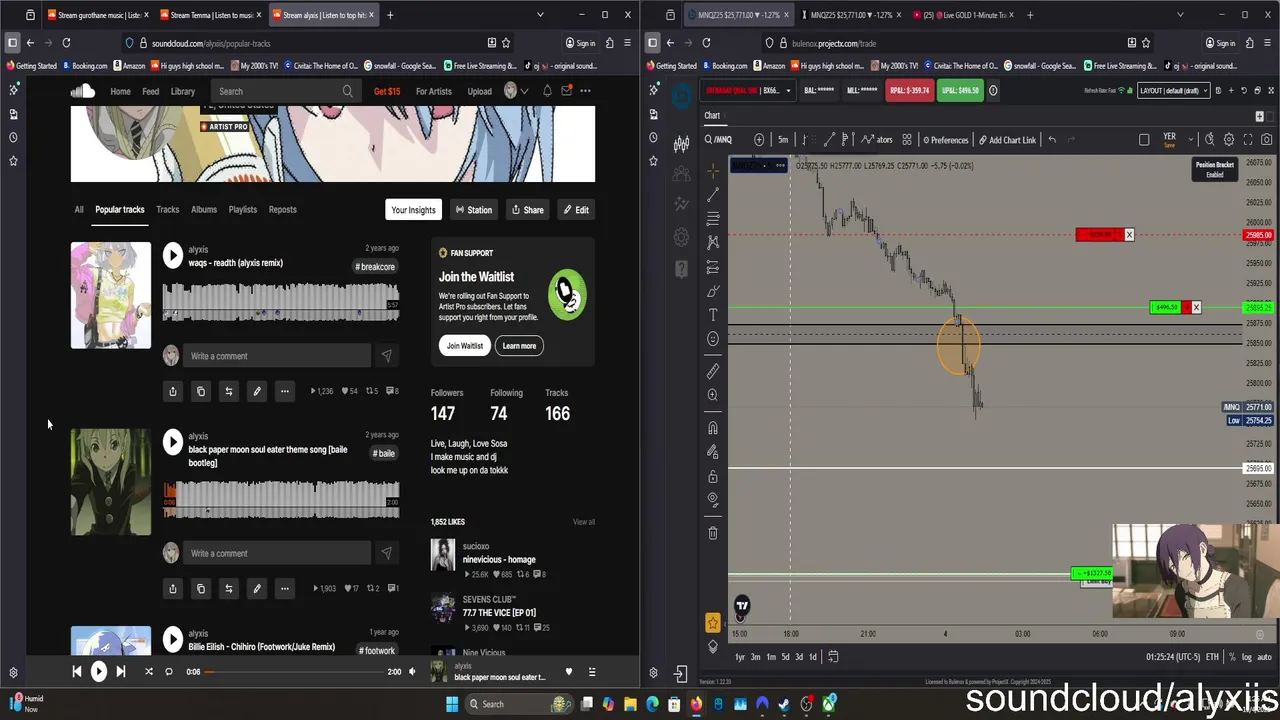Toggle repeat in the bottom player
1280x720 pixels.
point(169,672)
